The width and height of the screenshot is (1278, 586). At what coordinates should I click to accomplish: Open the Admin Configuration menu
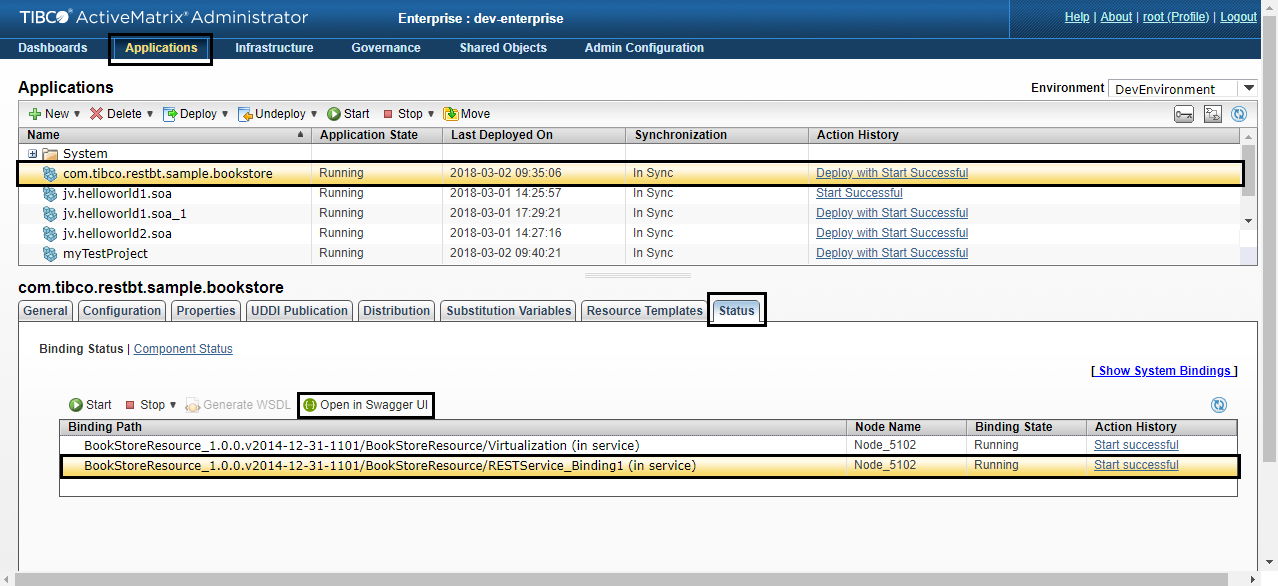click(x=644, y=48)
